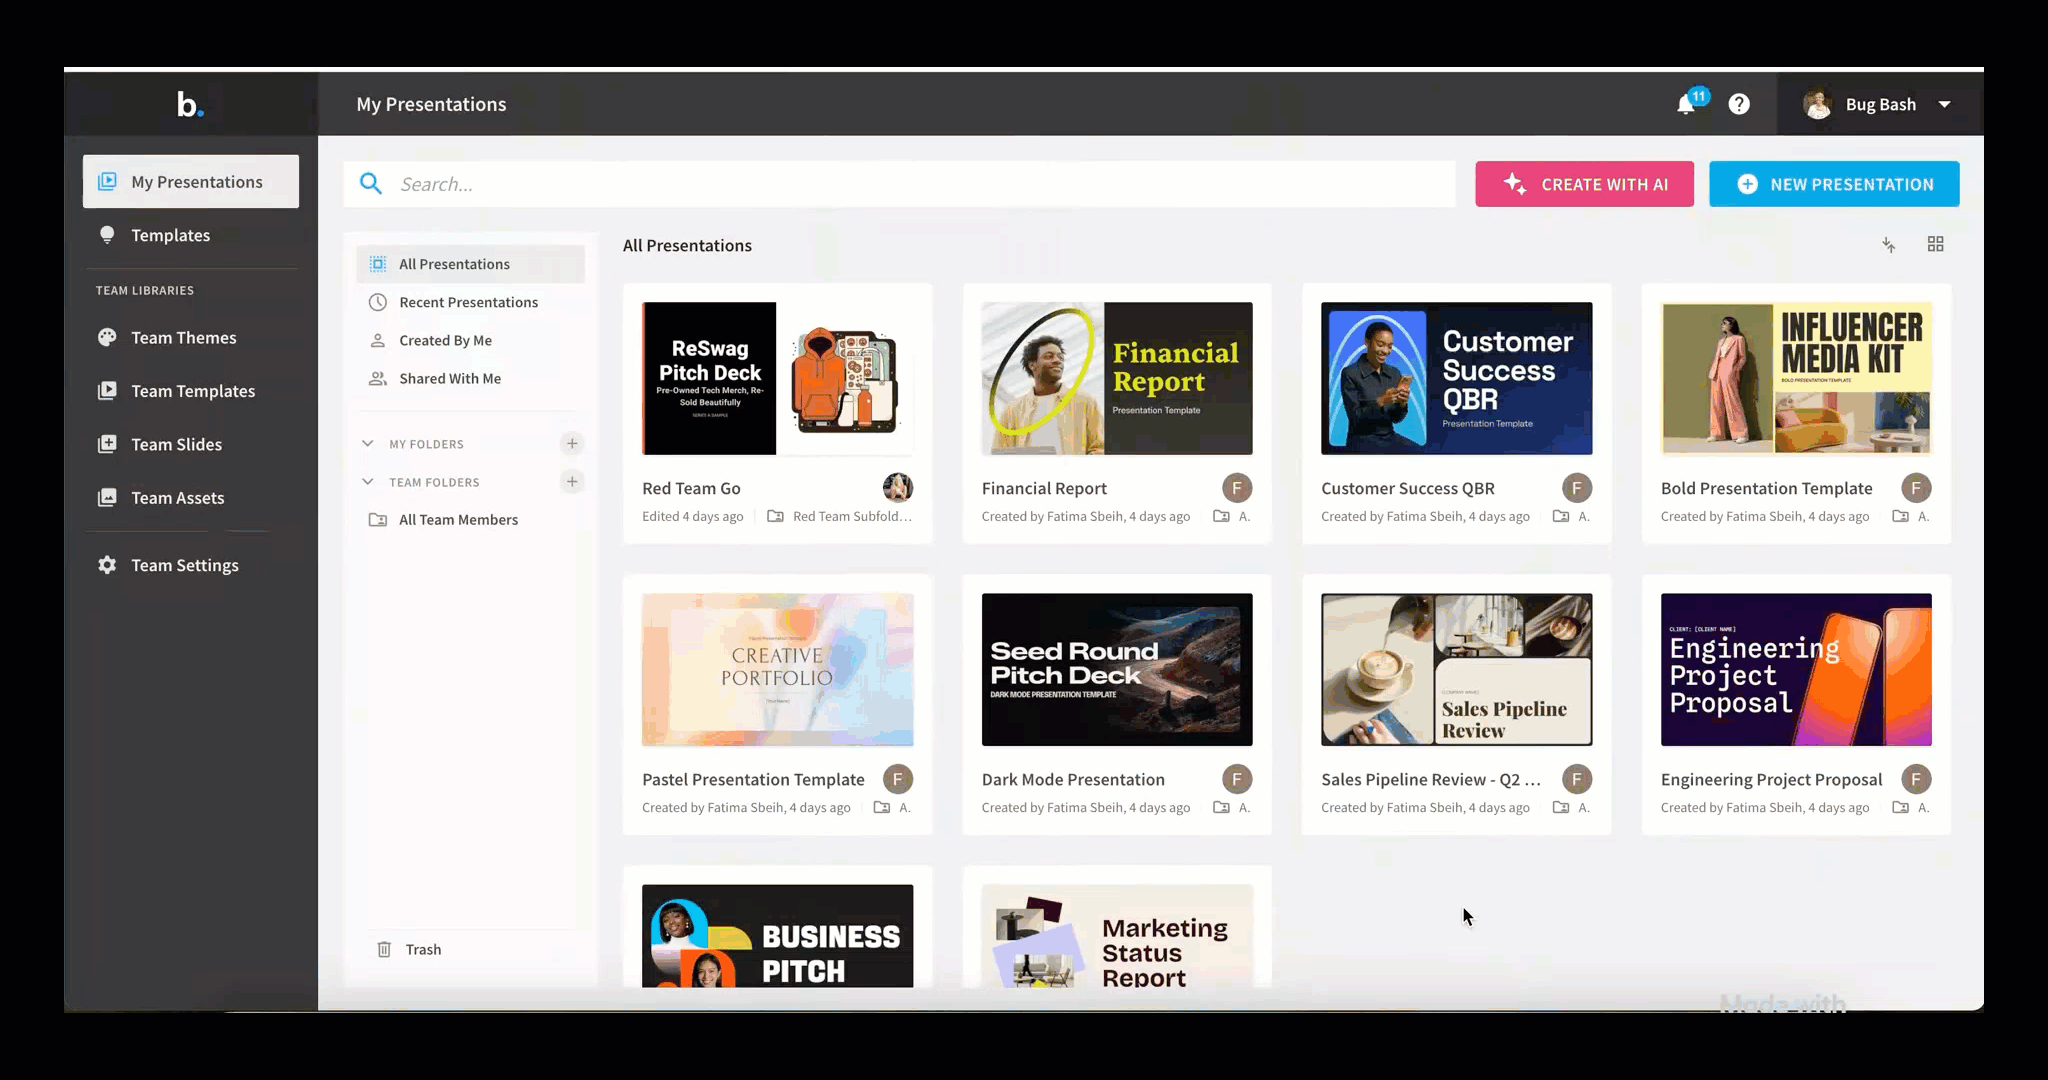Select Shared With Me filter

[x=471, y=378]
